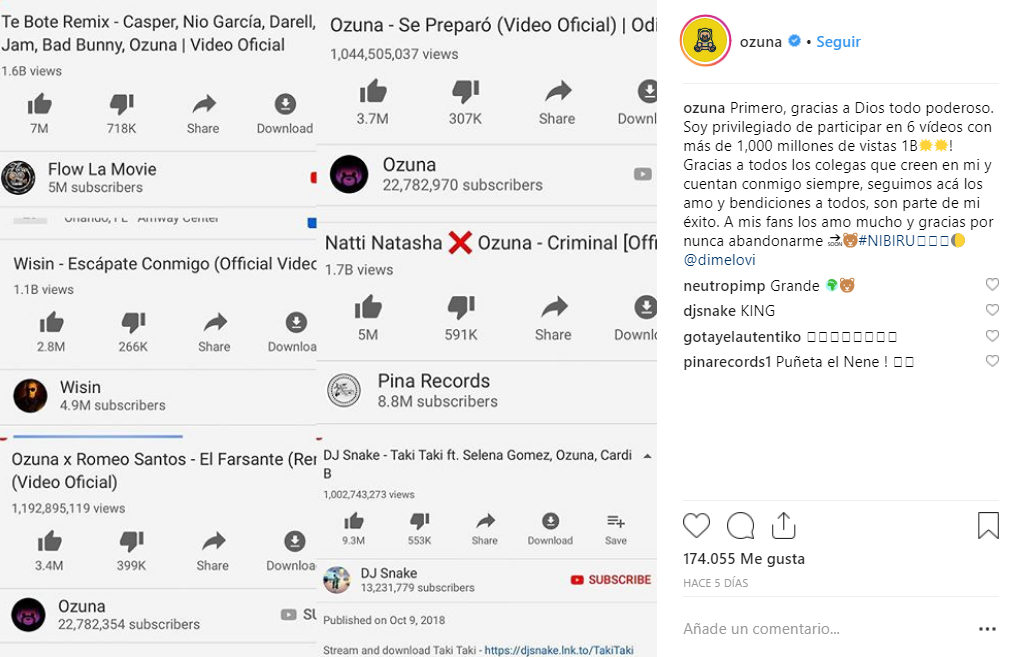
Task: Open the three-dot more options menu
Action: click(987, 629)
